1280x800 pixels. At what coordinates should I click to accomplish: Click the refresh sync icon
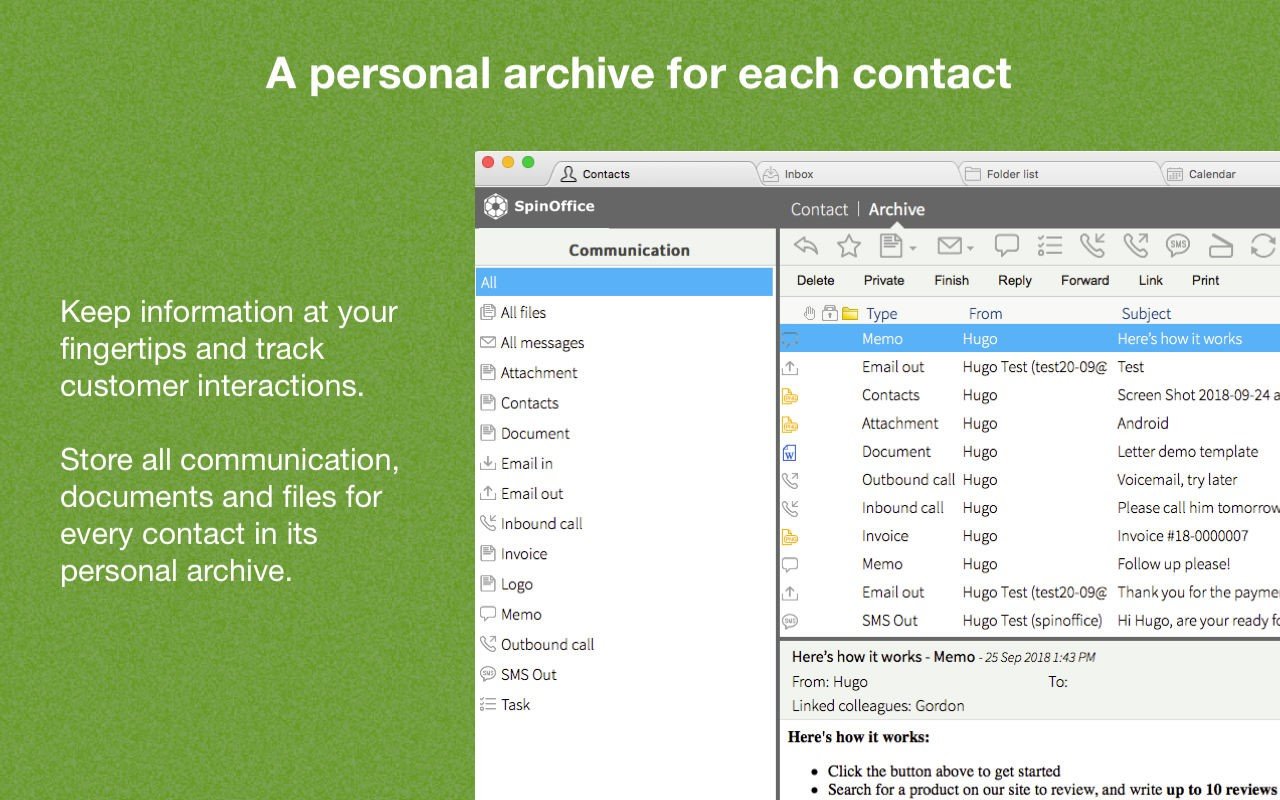click(x=1264, y=245)
